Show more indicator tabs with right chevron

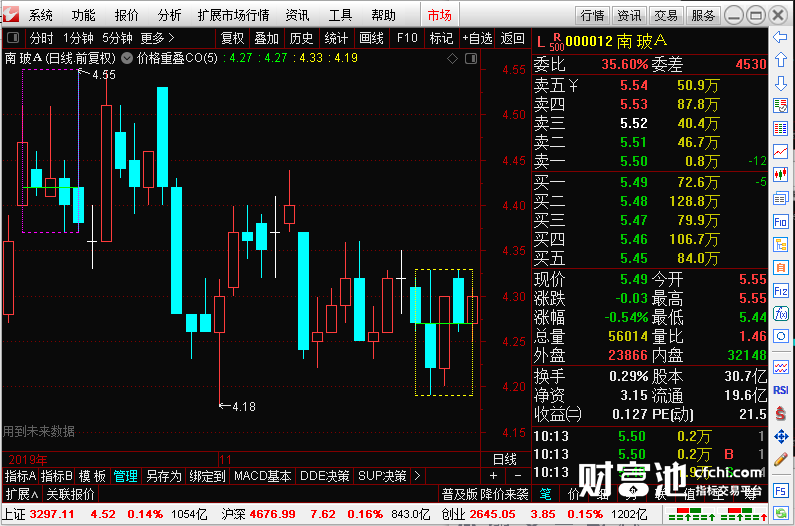point(417,476)
